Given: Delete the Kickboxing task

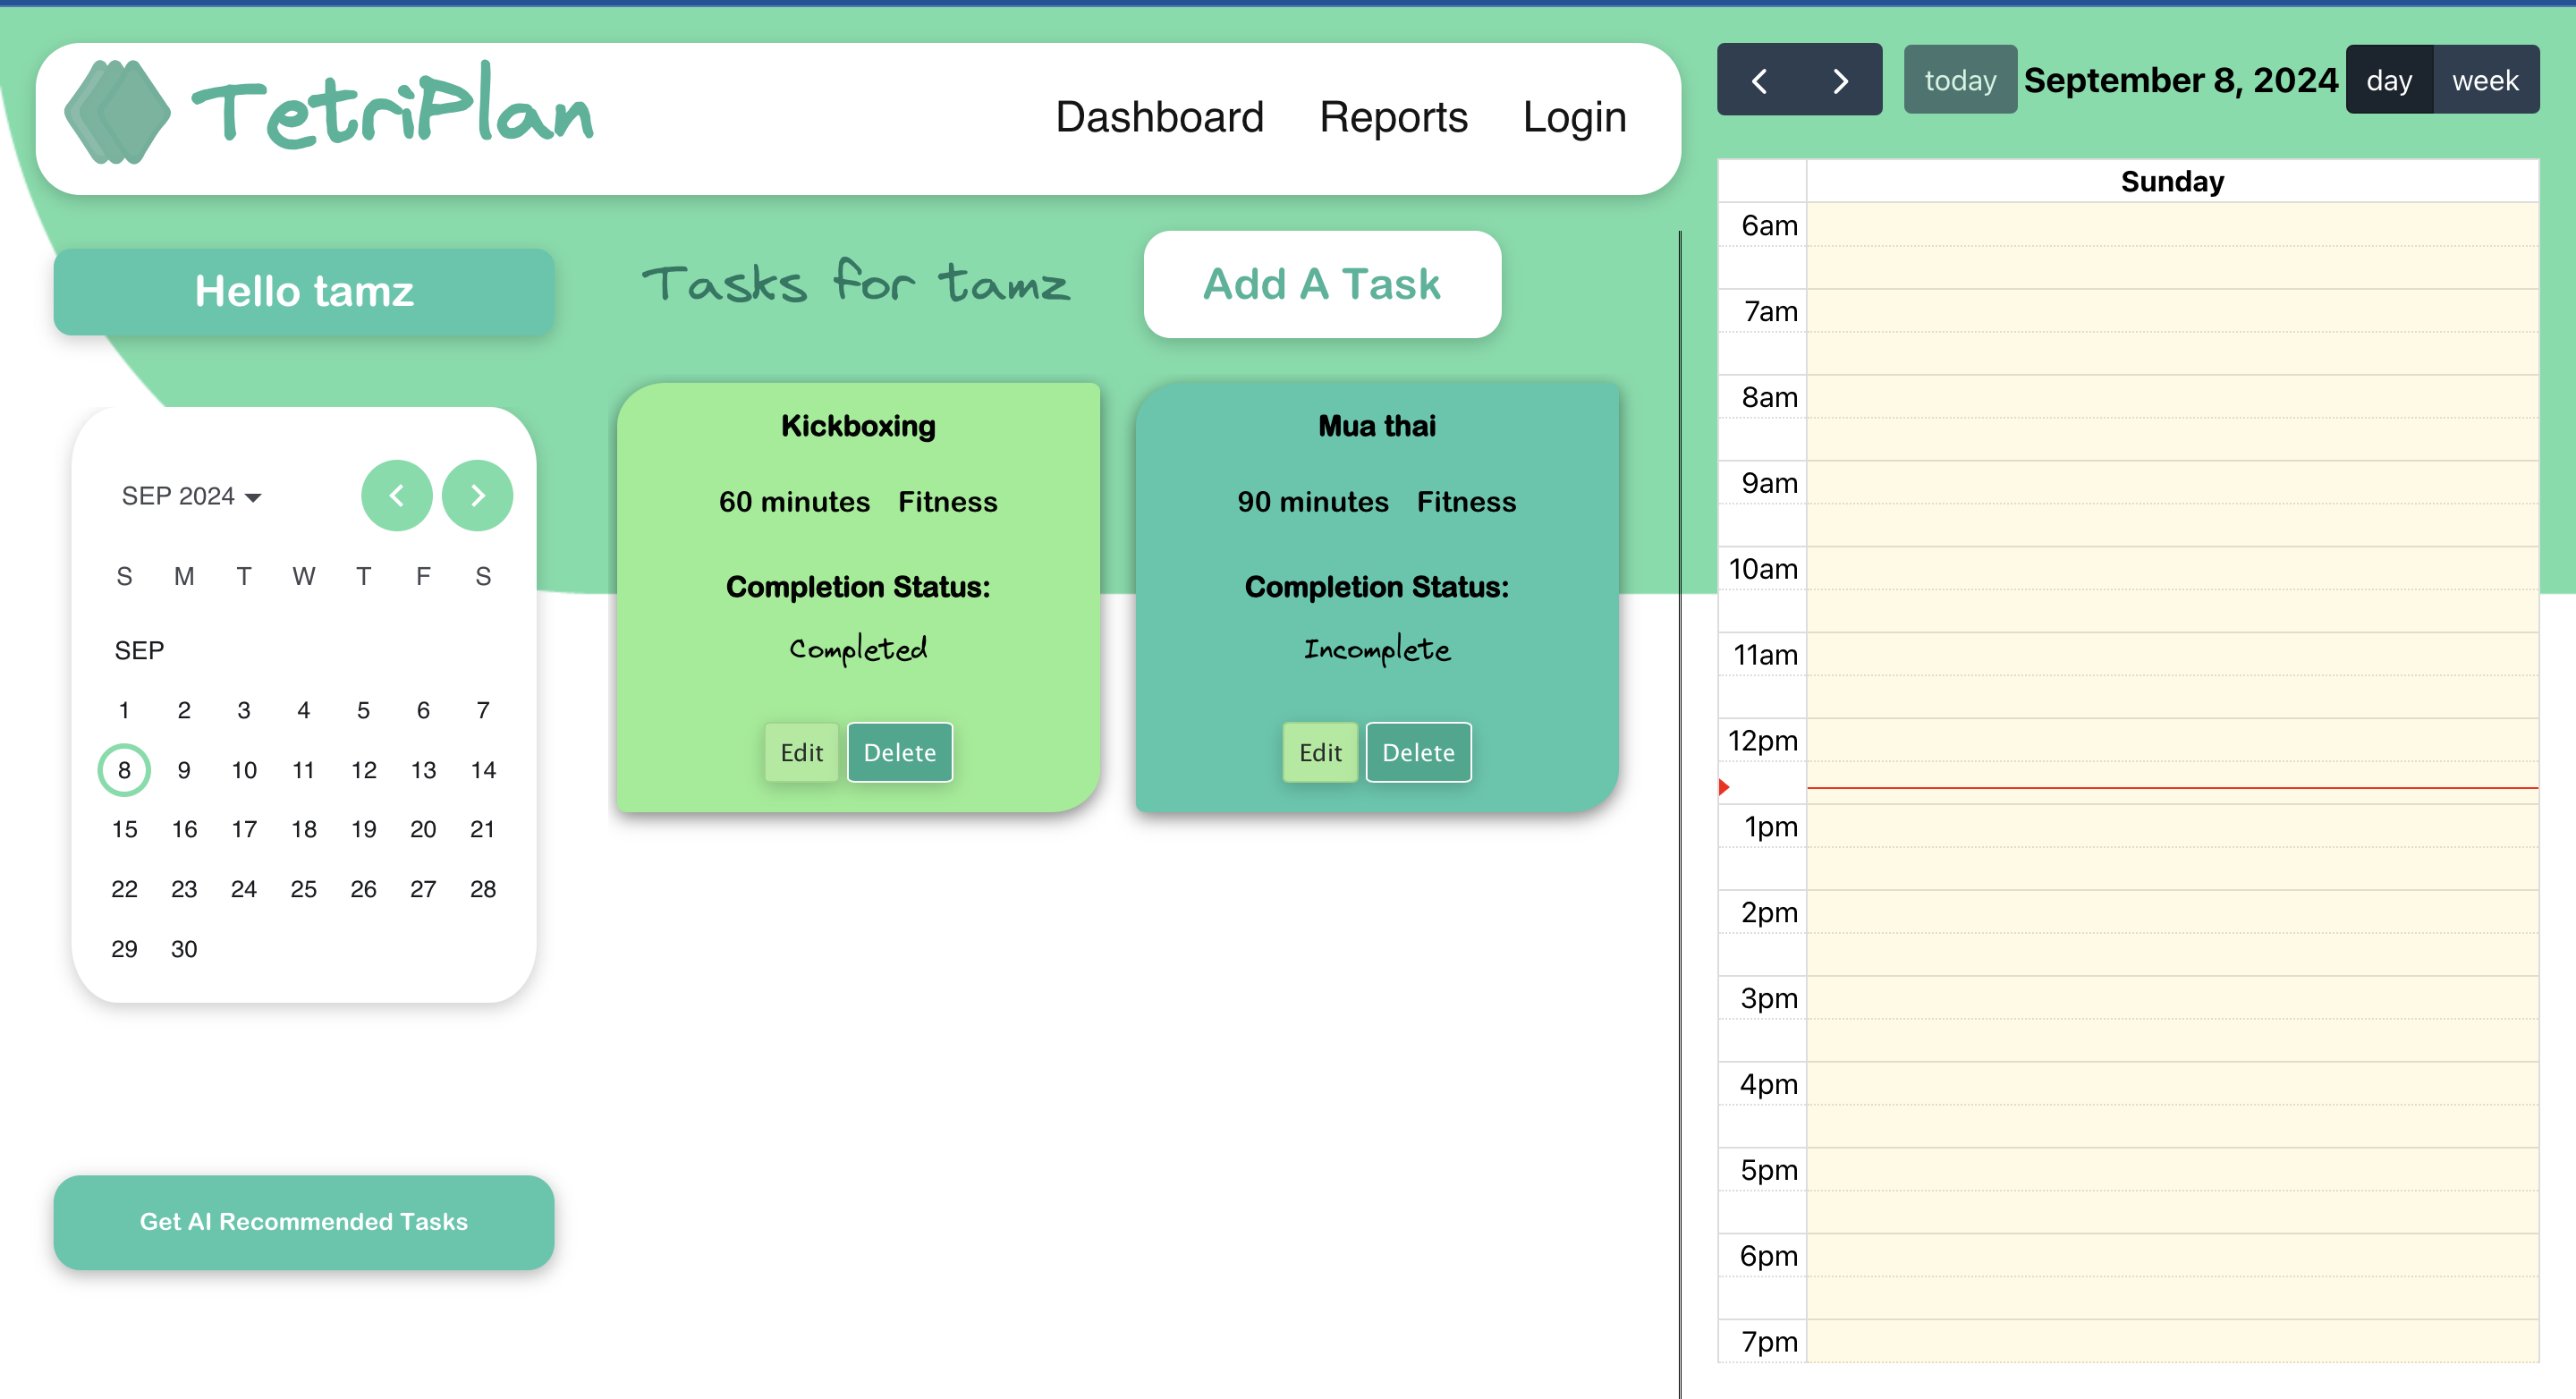Looking at the screenshot, I should coord(899,752).
